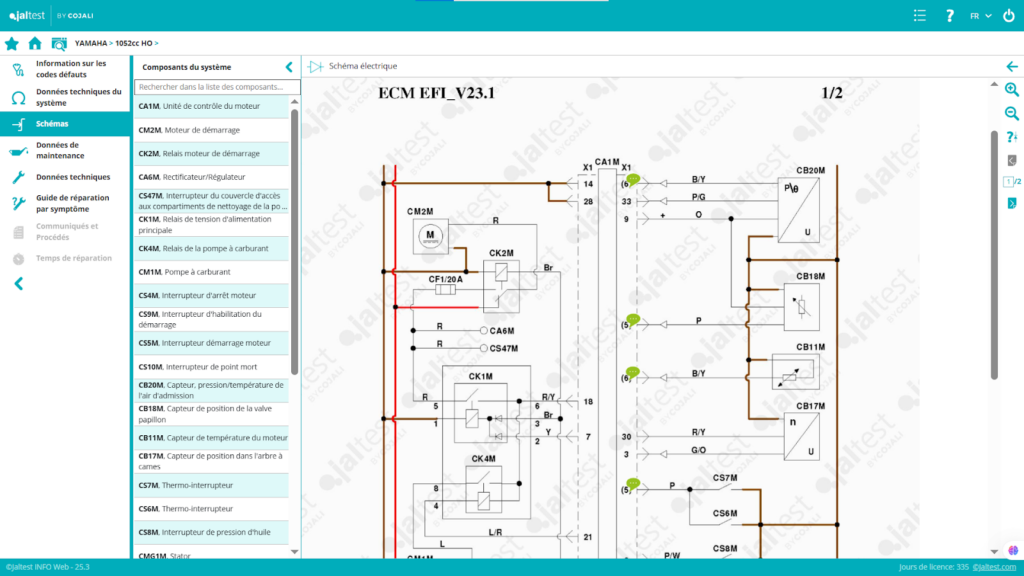1024x576 pixels.
Task: Click the vehicle search icon
Action: point(59,43)
